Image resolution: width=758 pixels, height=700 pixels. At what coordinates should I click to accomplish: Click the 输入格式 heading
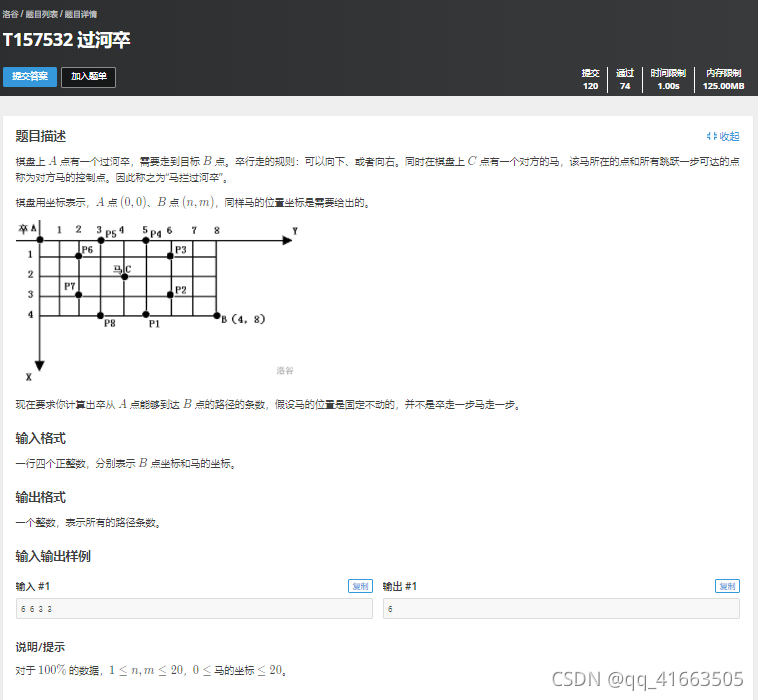coord(41,438)
